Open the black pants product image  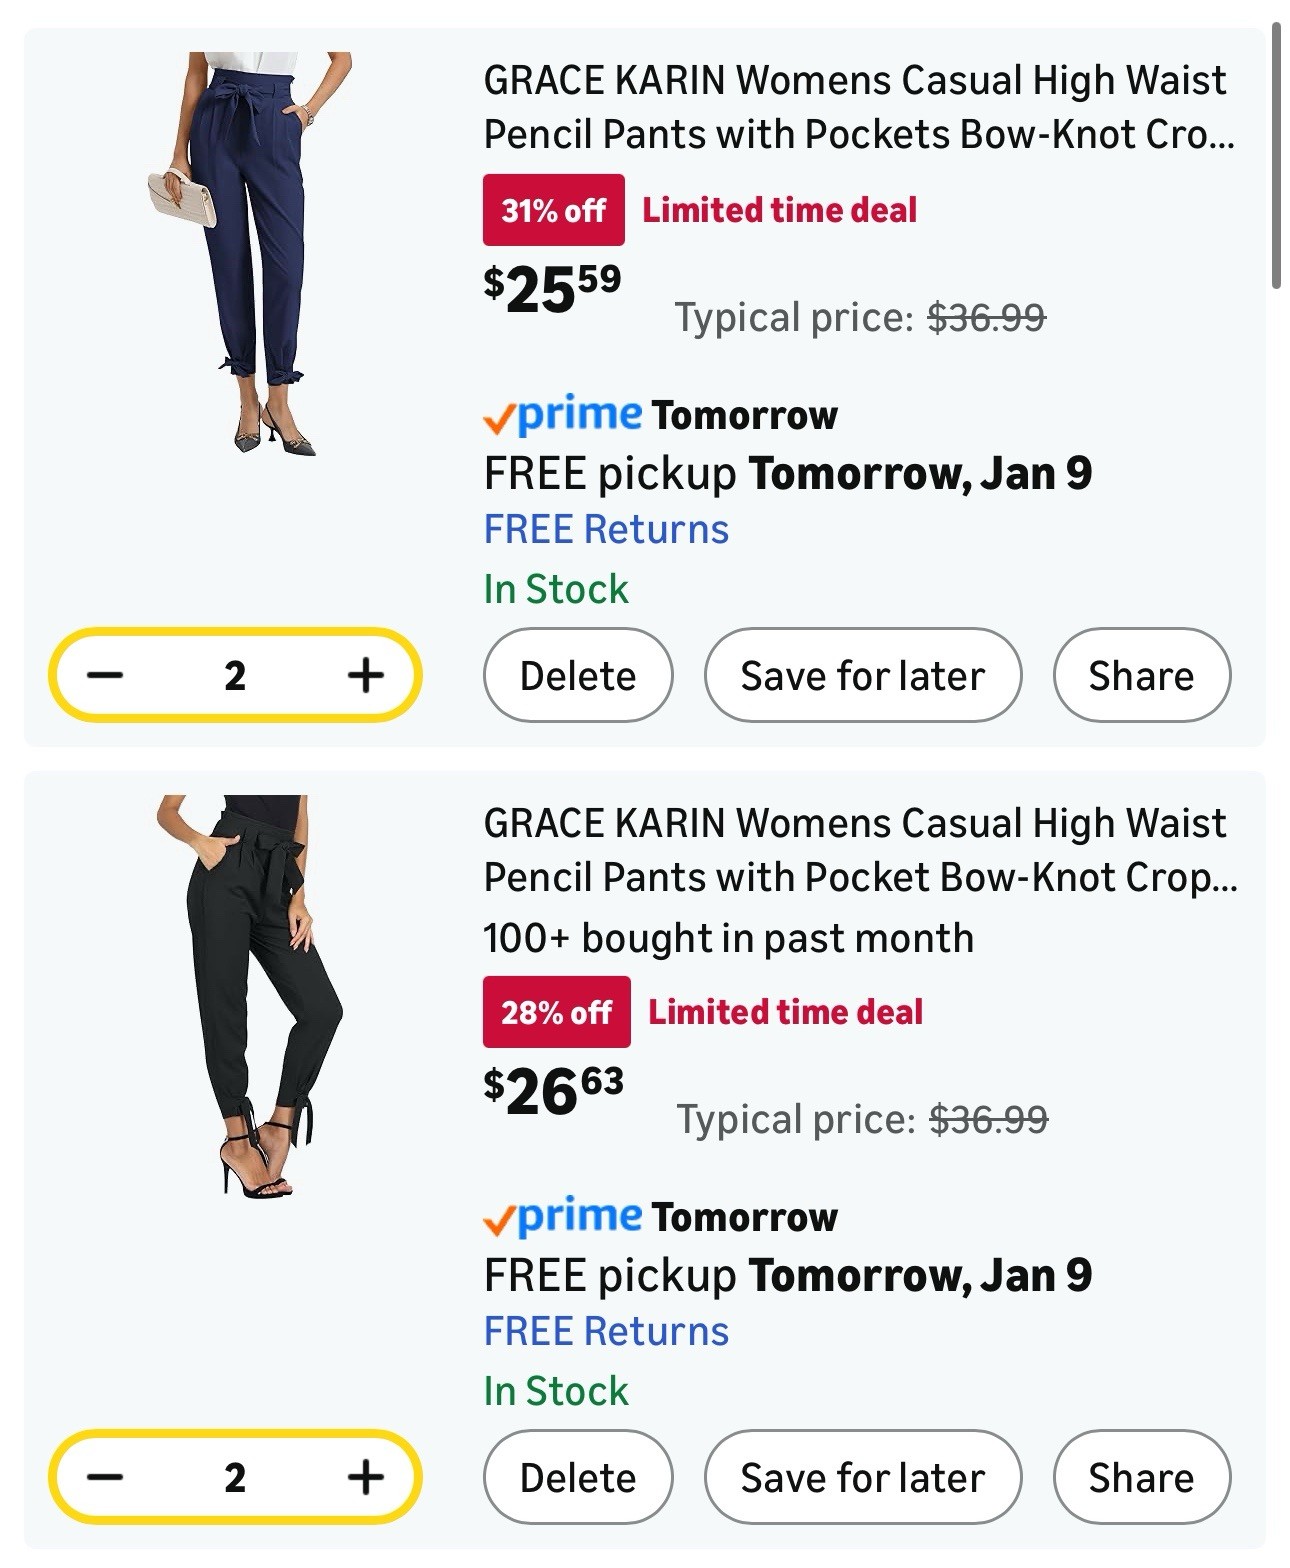(x=250, y=996)
